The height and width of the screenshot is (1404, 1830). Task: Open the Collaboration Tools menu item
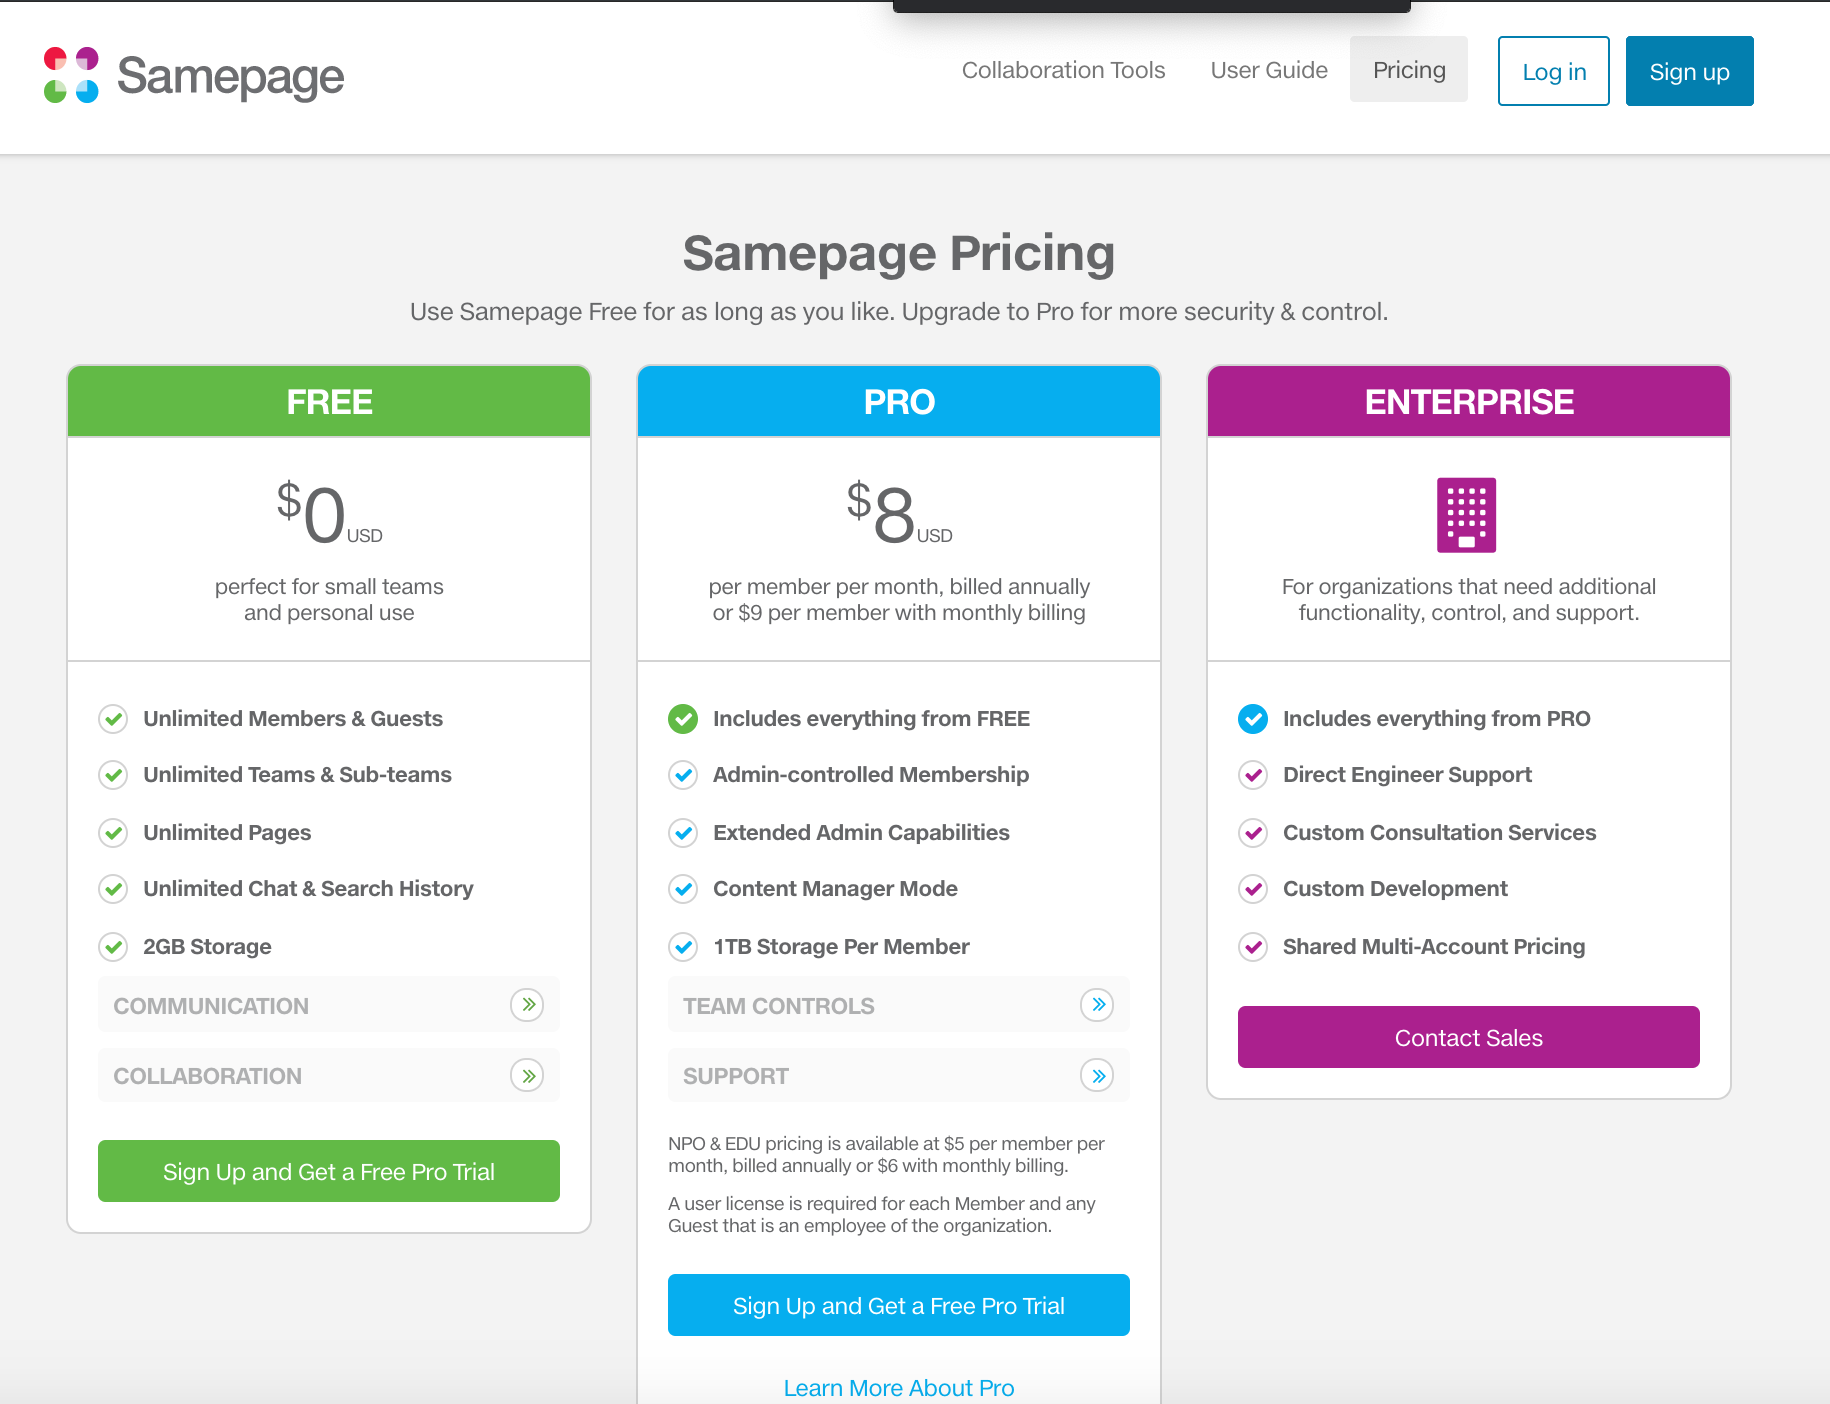(1063, 70)
